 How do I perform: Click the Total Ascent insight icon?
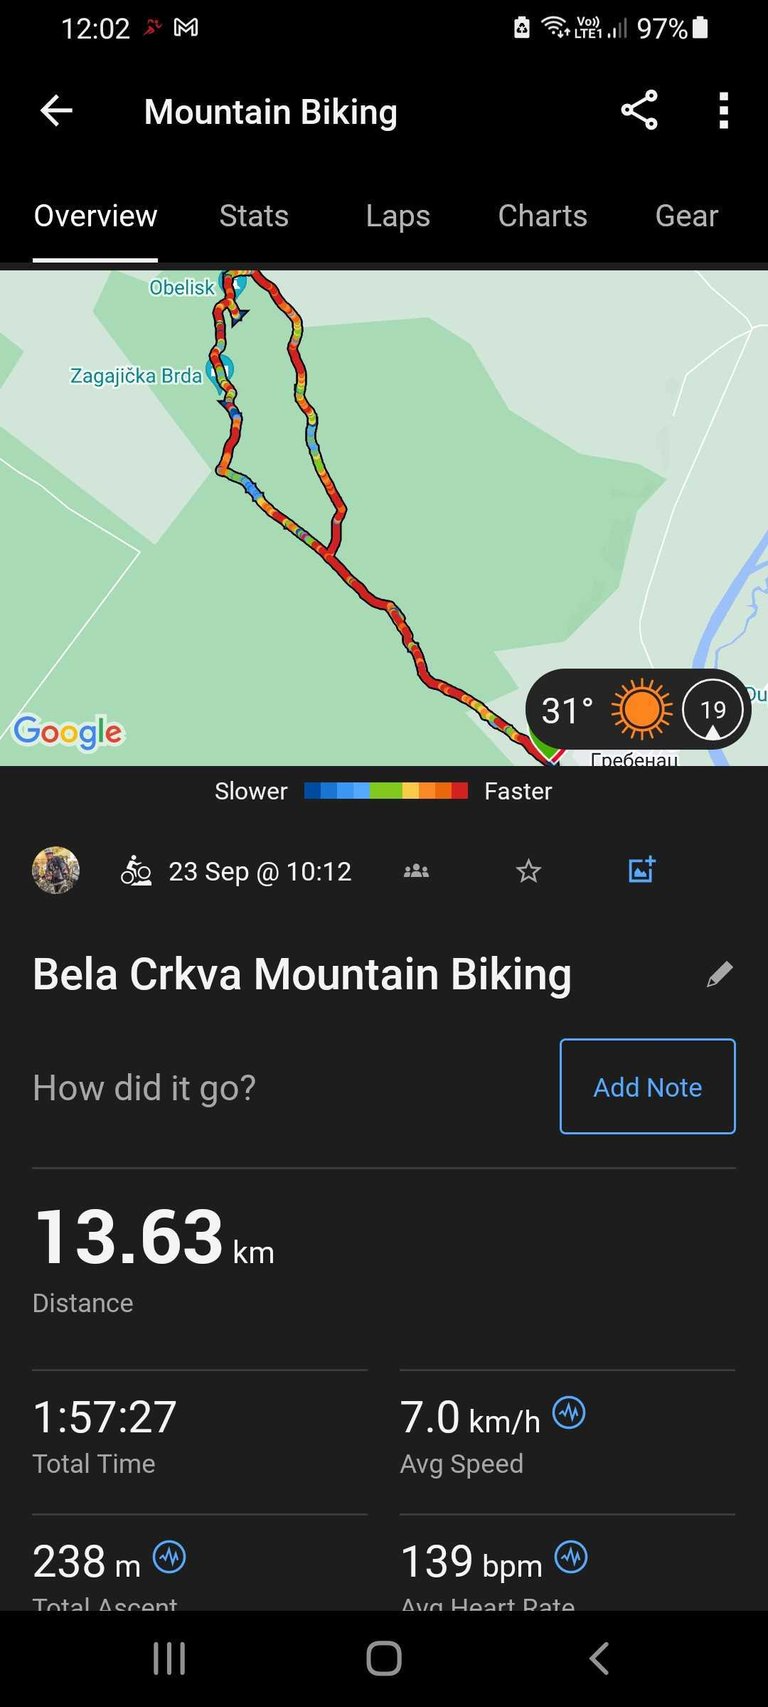169,1557
